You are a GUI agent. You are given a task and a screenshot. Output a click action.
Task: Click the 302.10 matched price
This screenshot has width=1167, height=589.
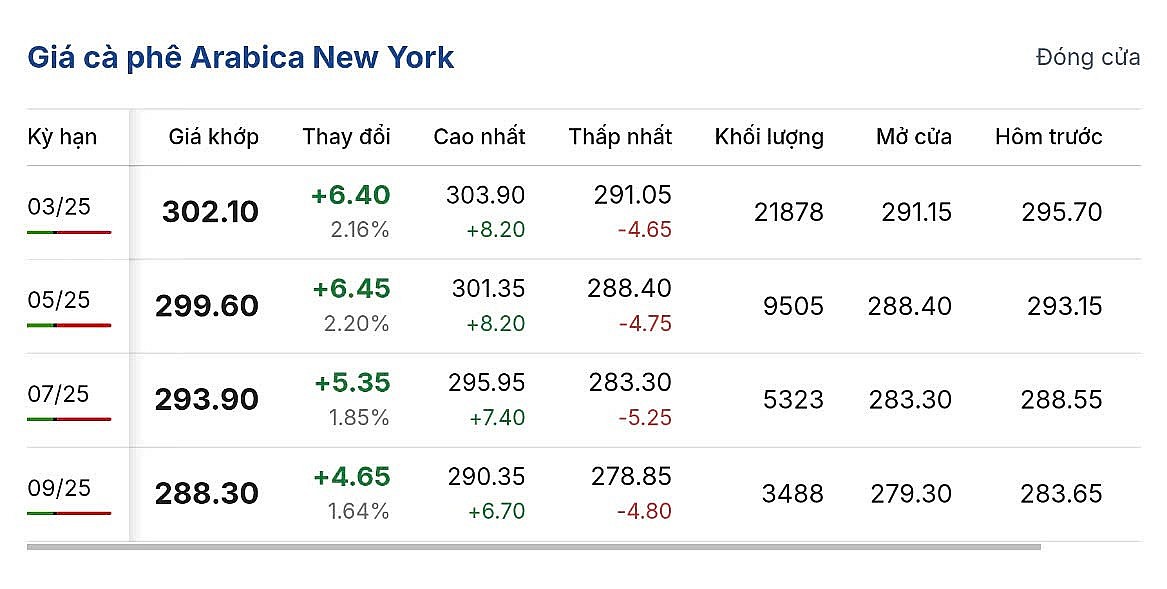[210, 212]
